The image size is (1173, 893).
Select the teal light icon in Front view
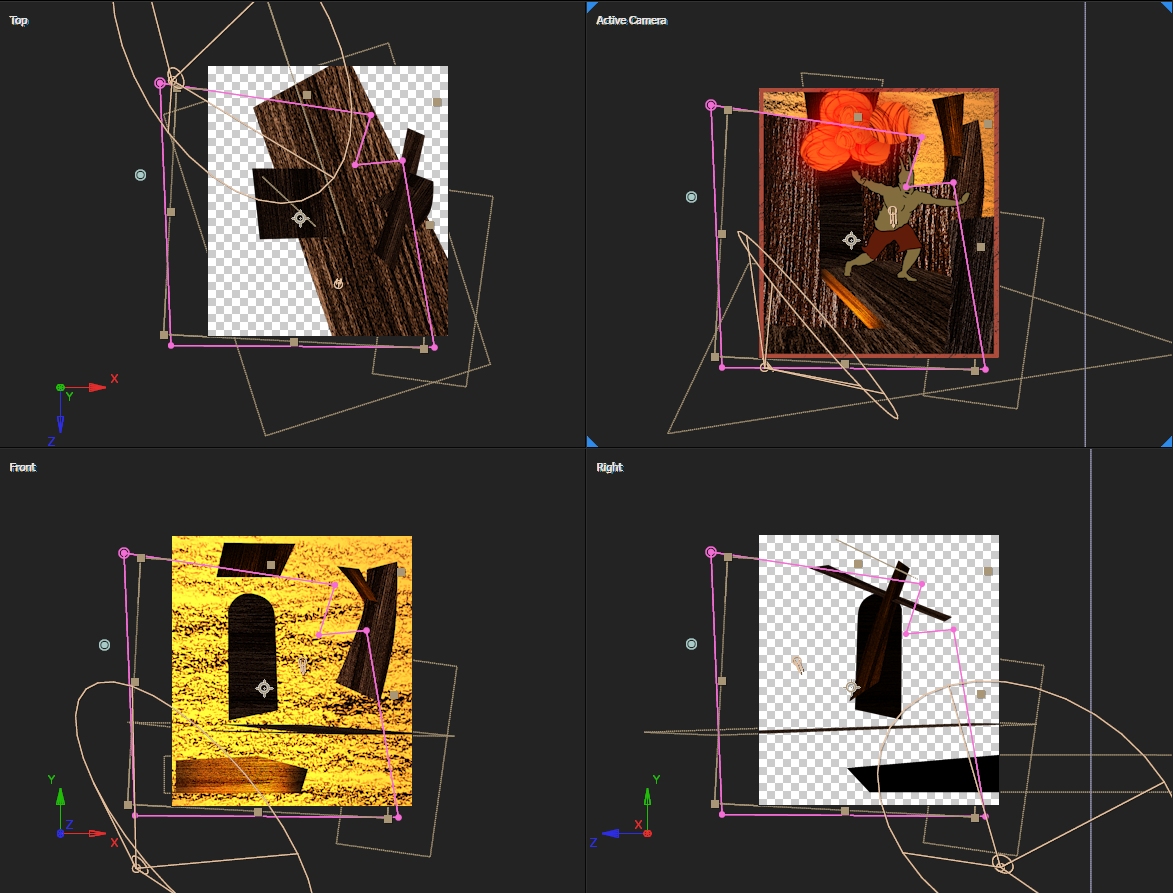pos(105,645)
